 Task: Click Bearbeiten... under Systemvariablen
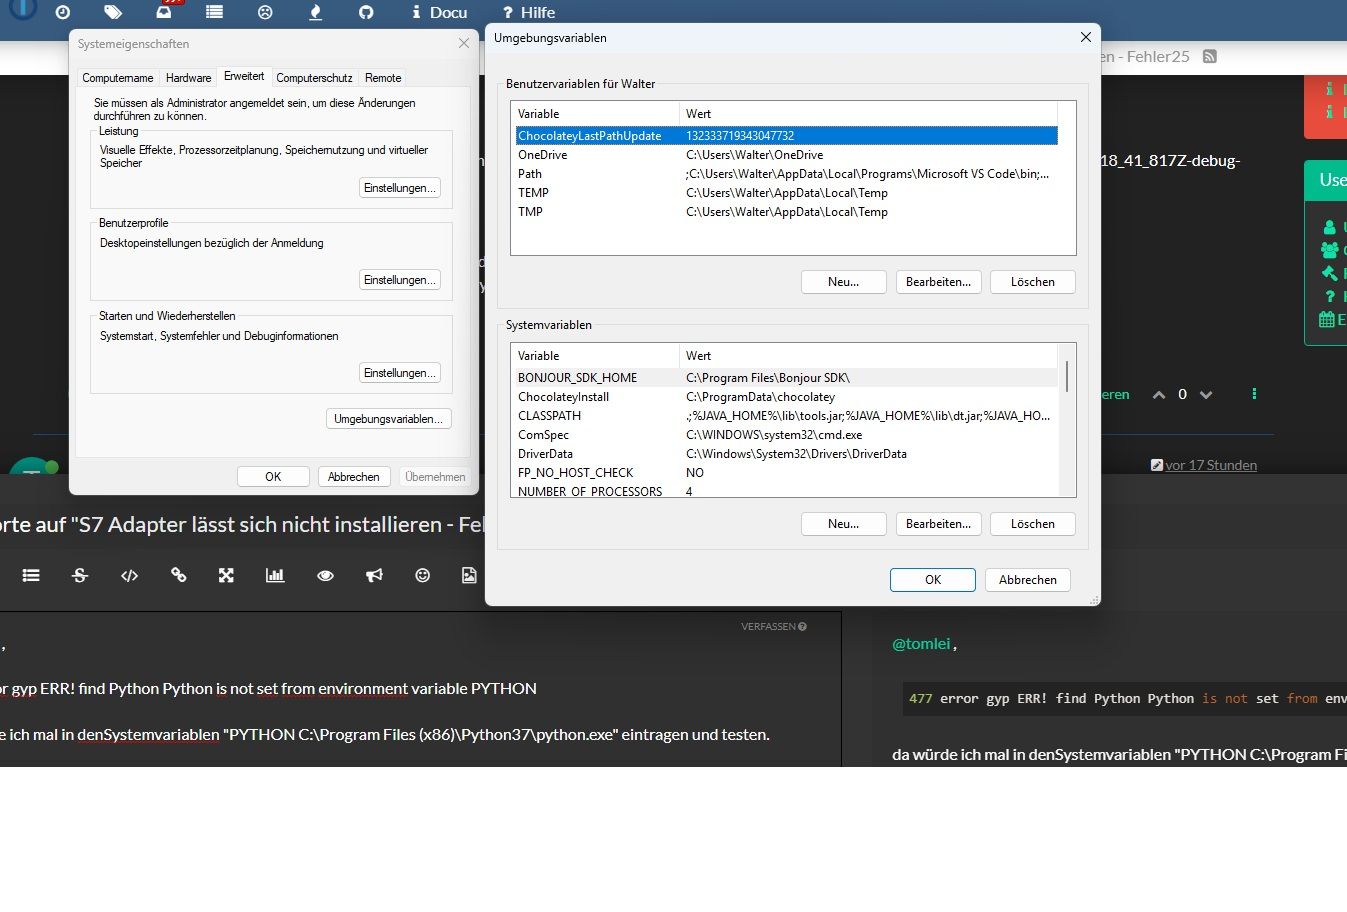point(938,524)
